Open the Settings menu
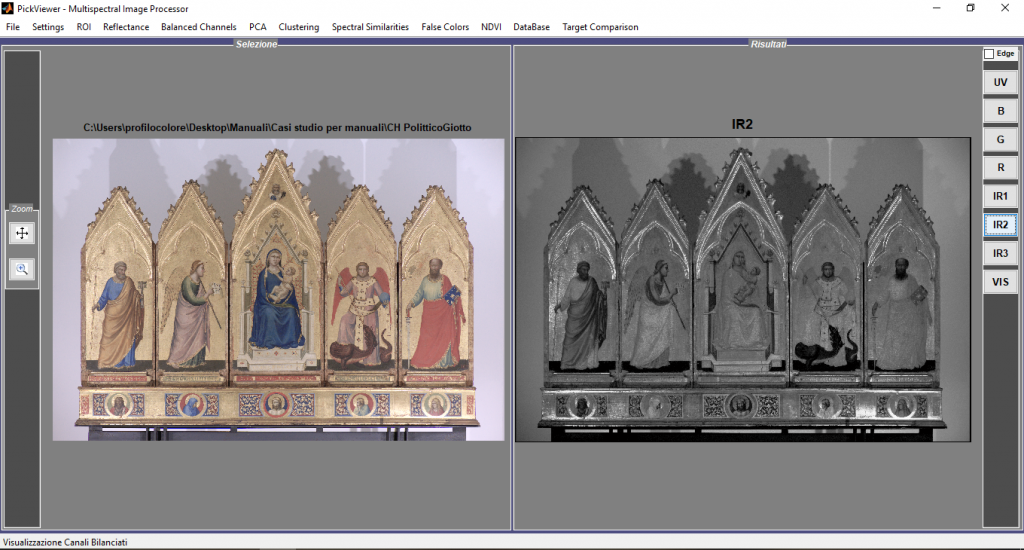Viewport: 1024px width, 550px height. click(48, 27)
